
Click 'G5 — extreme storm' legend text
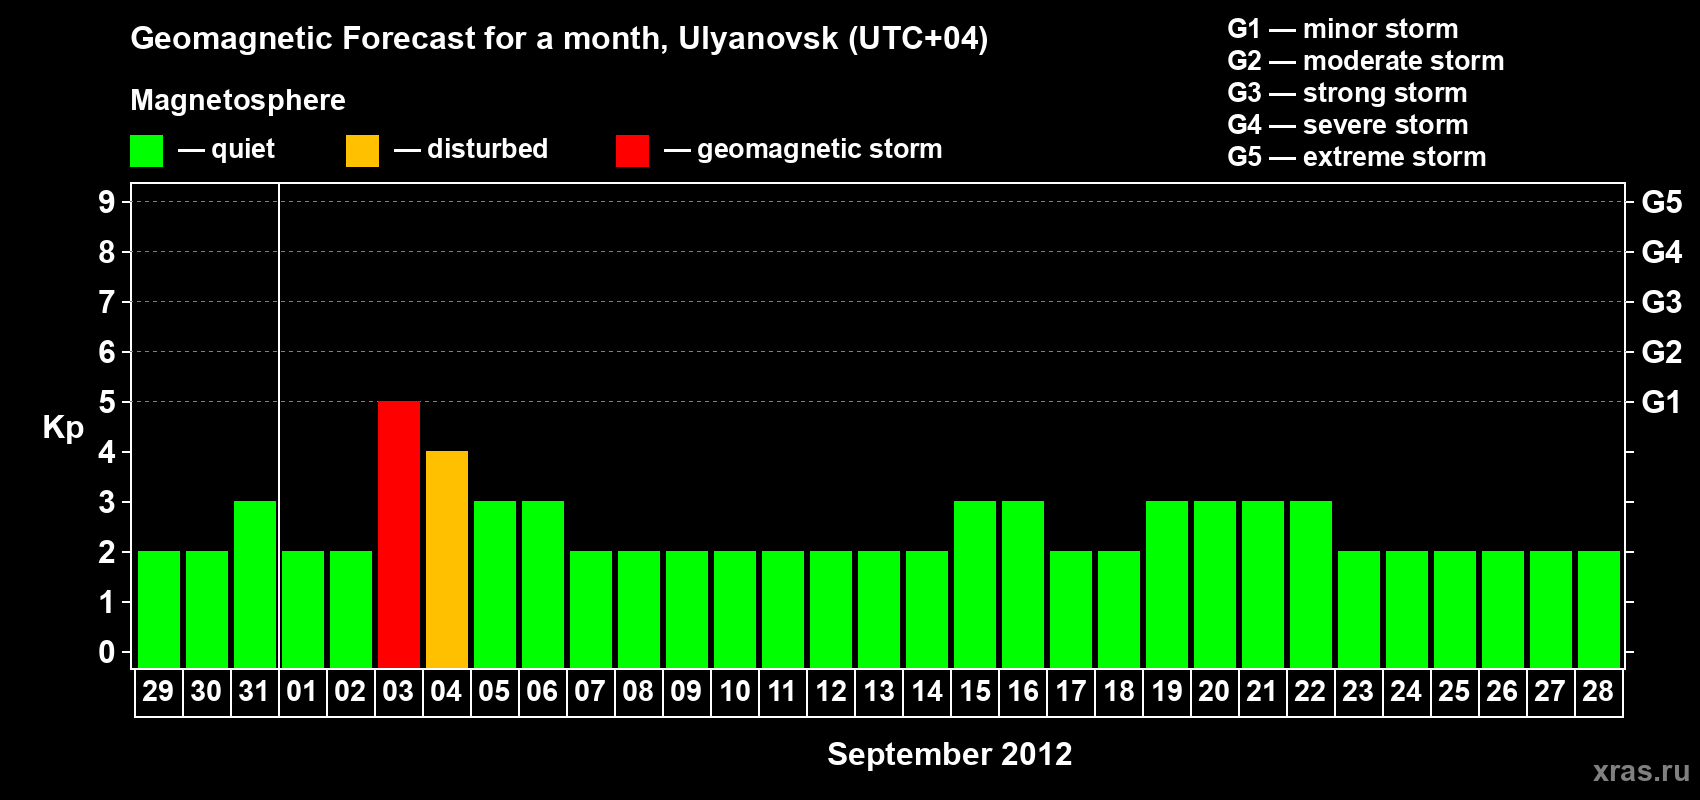[1357, 157]
